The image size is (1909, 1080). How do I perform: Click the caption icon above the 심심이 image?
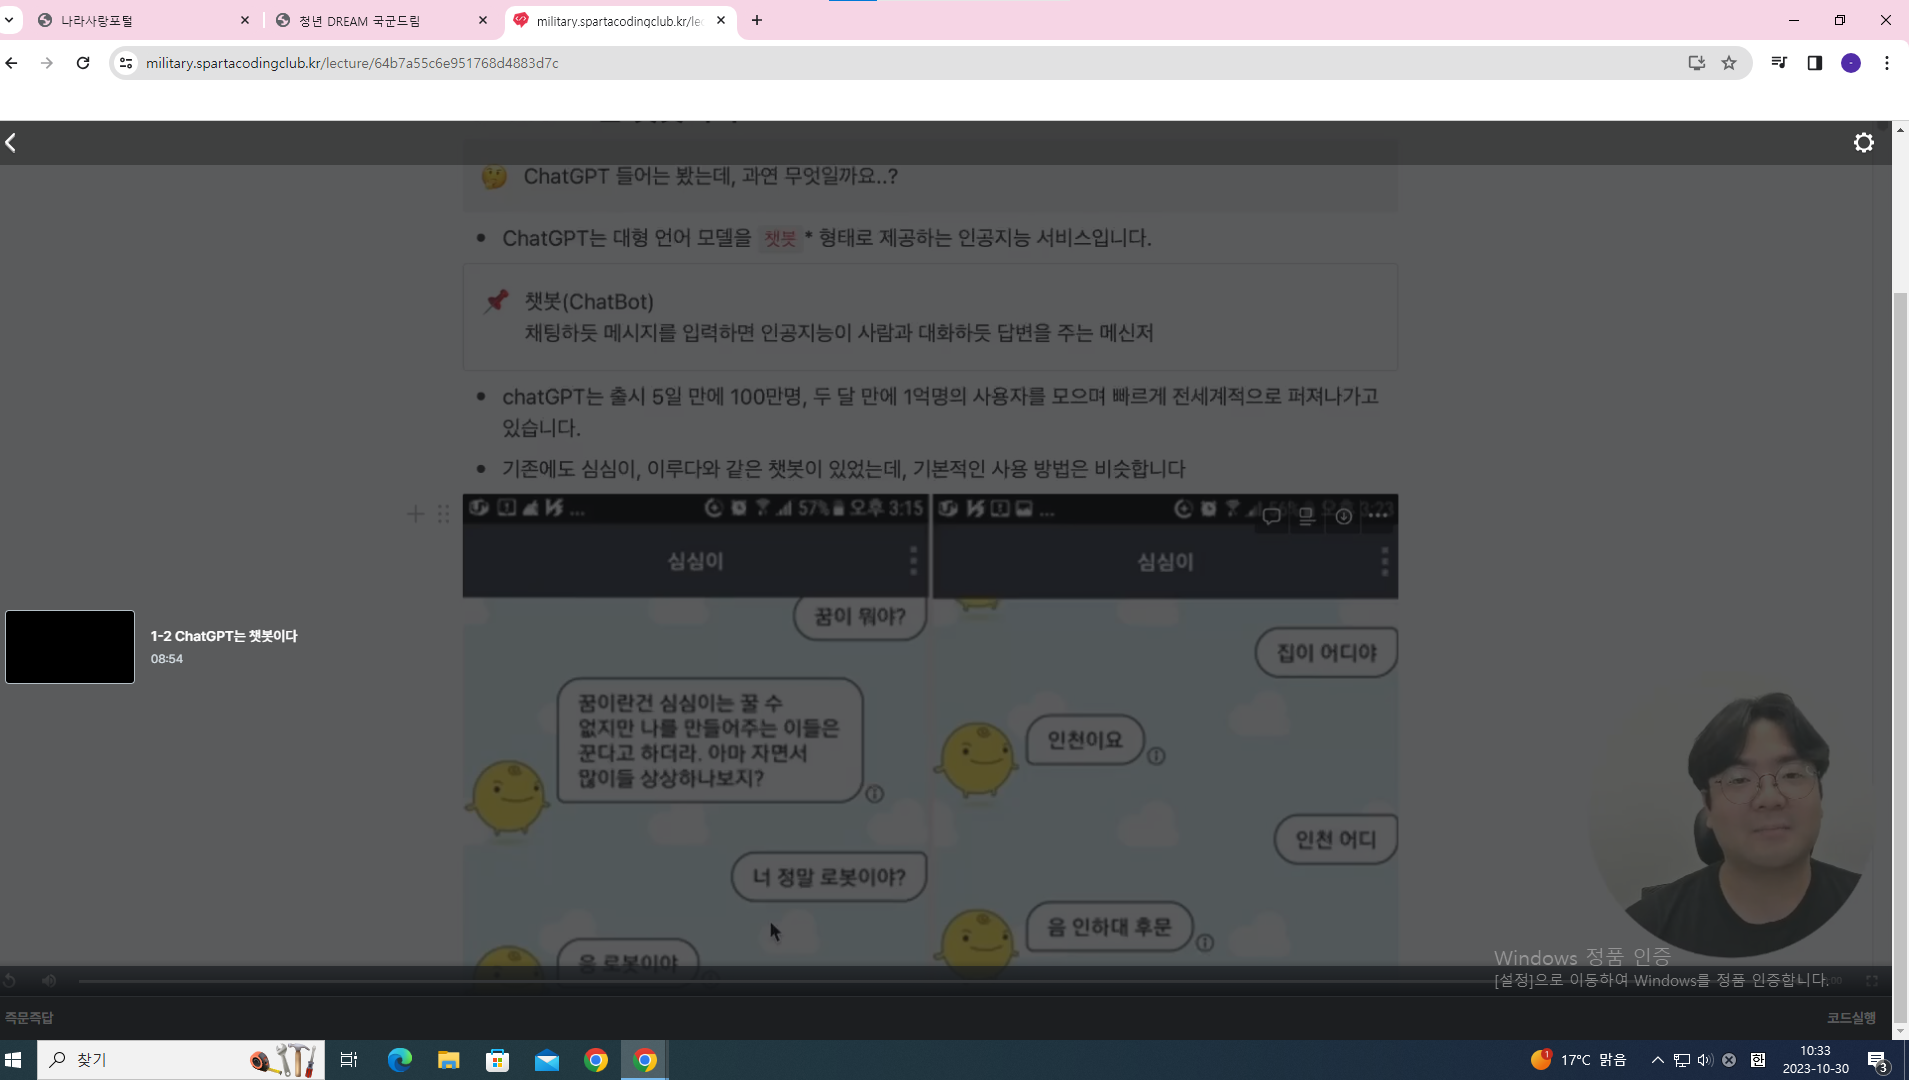coord(1306,516)
